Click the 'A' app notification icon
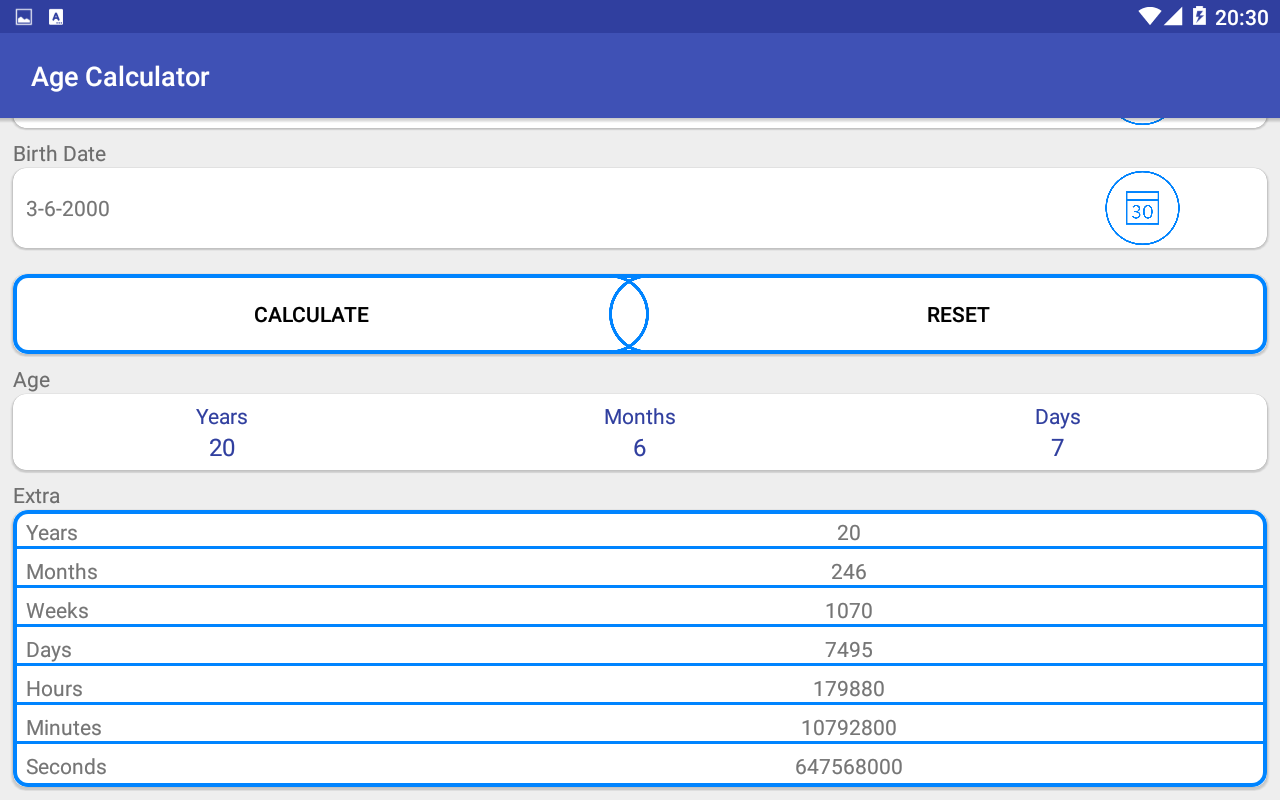The width and height of the screenshot is (1280, 800). [x=56, y=17]
